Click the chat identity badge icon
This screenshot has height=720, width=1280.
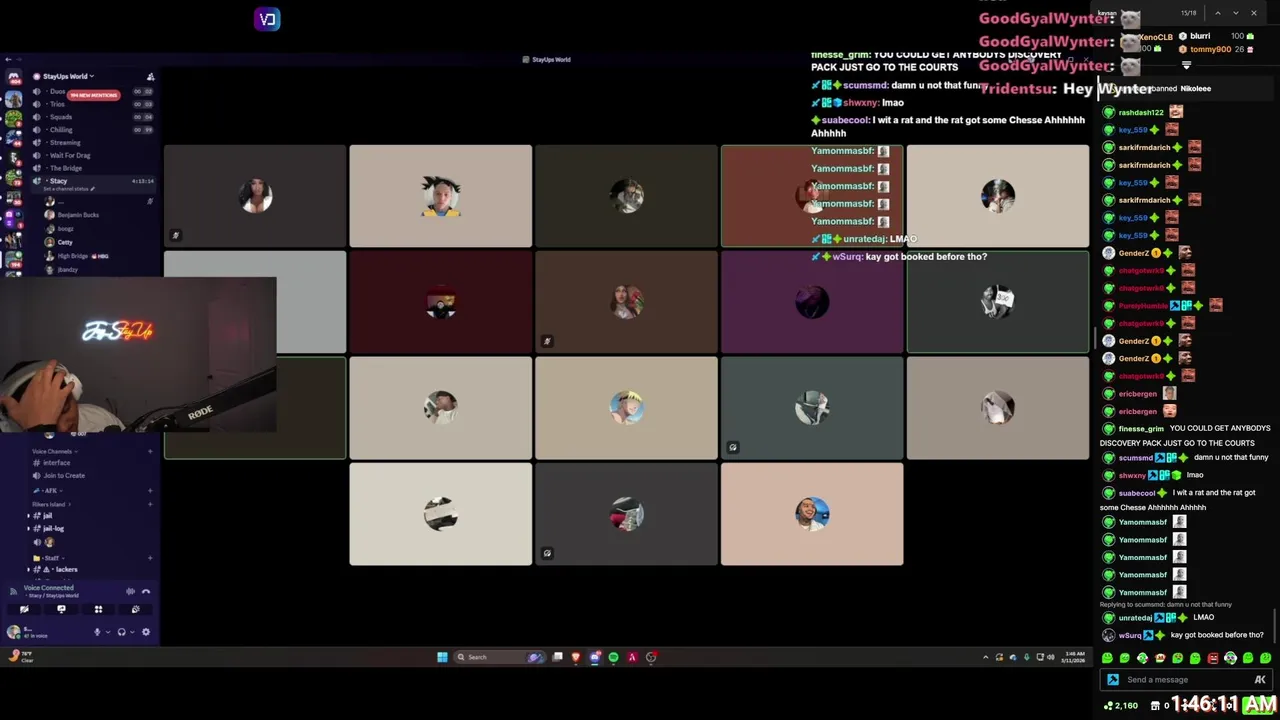(1113, 680)
